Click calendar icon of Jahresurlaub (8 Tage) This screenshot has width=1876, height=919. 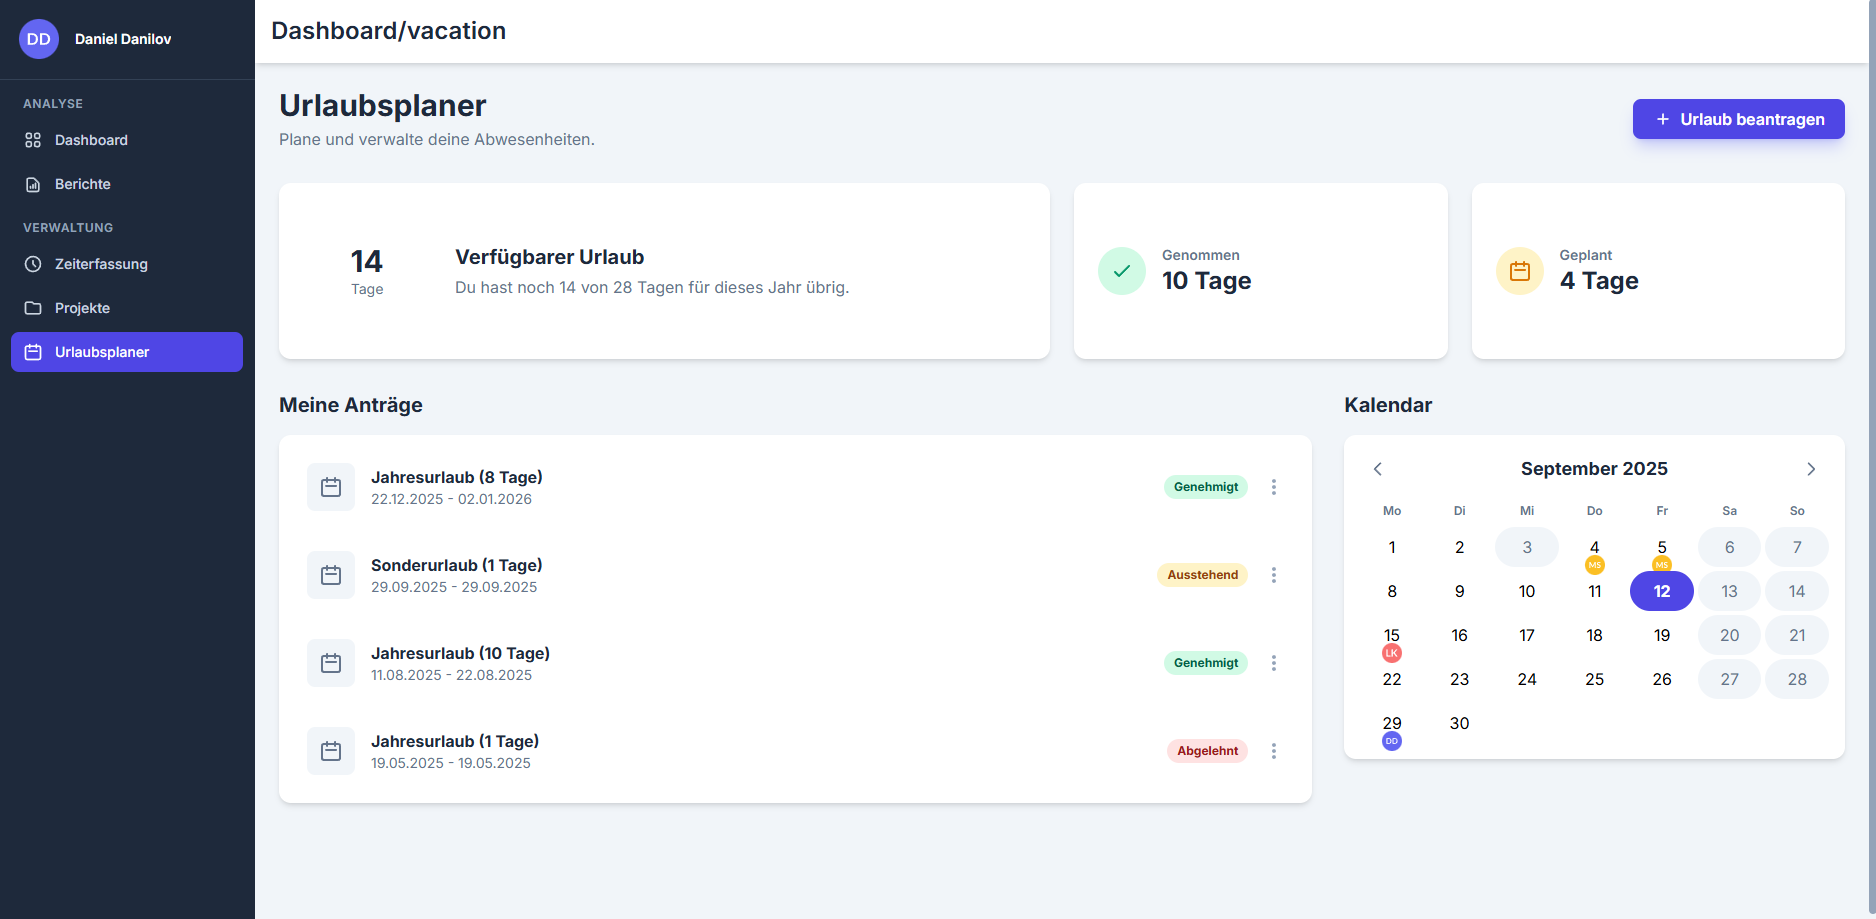click(x=331, y=487)
